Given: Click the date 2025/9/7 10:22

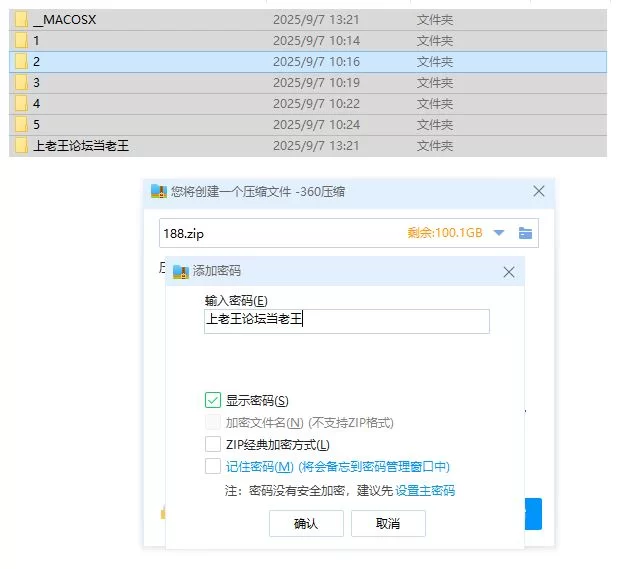Looking at the screenshot, I should tap(316, 104).
